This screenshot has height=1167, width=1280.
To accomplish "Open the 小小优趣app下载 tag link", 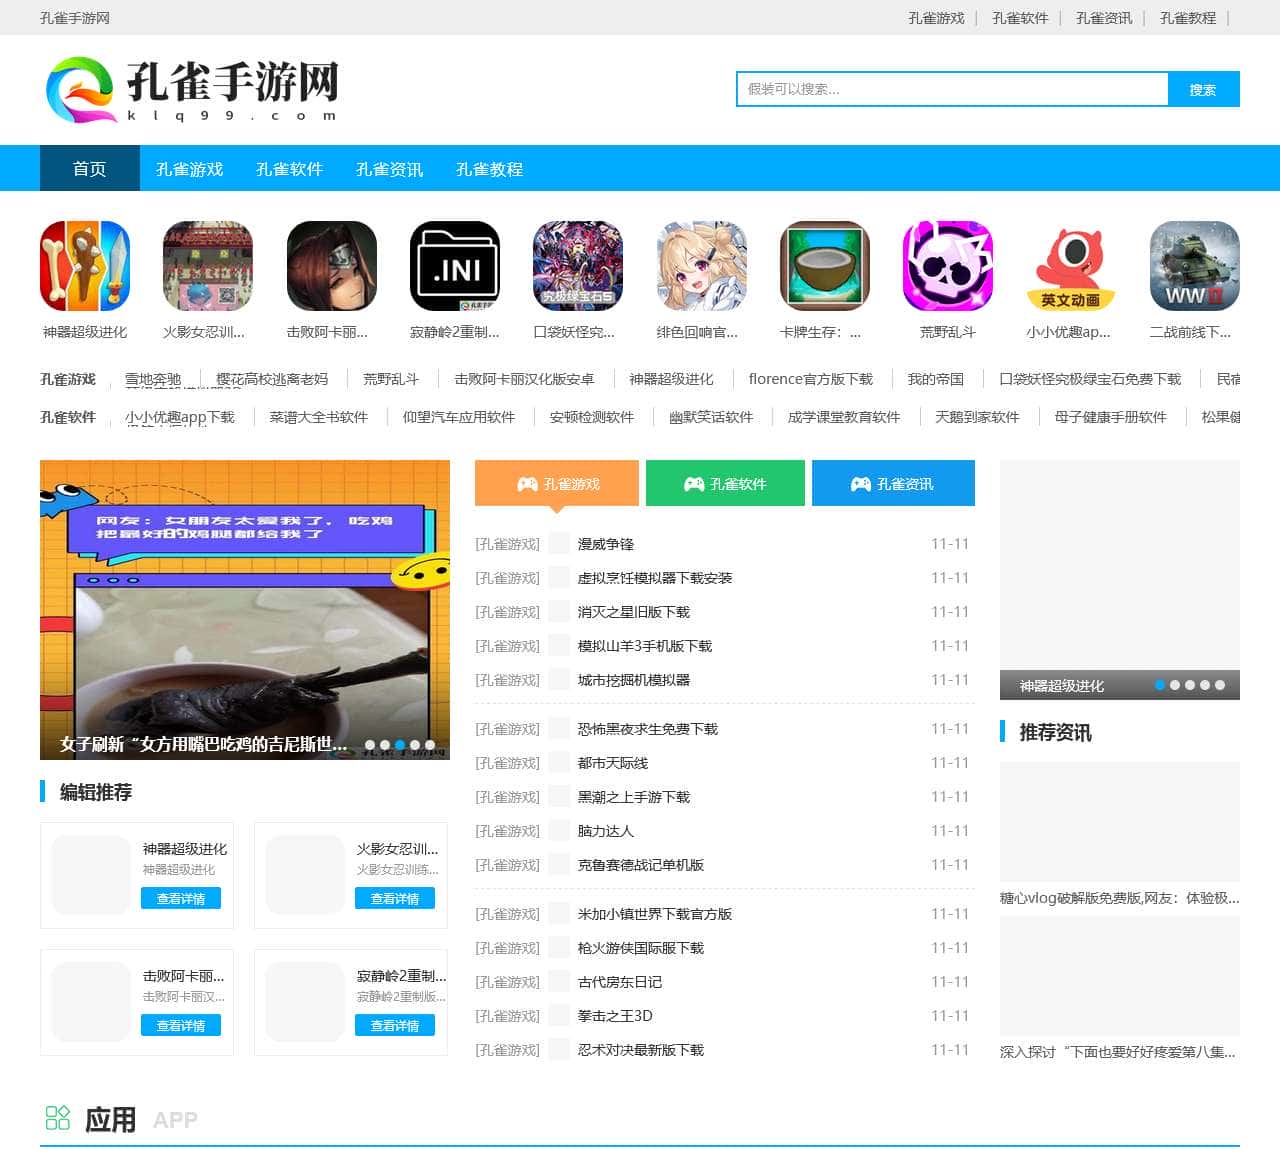I will pos(180,417).
